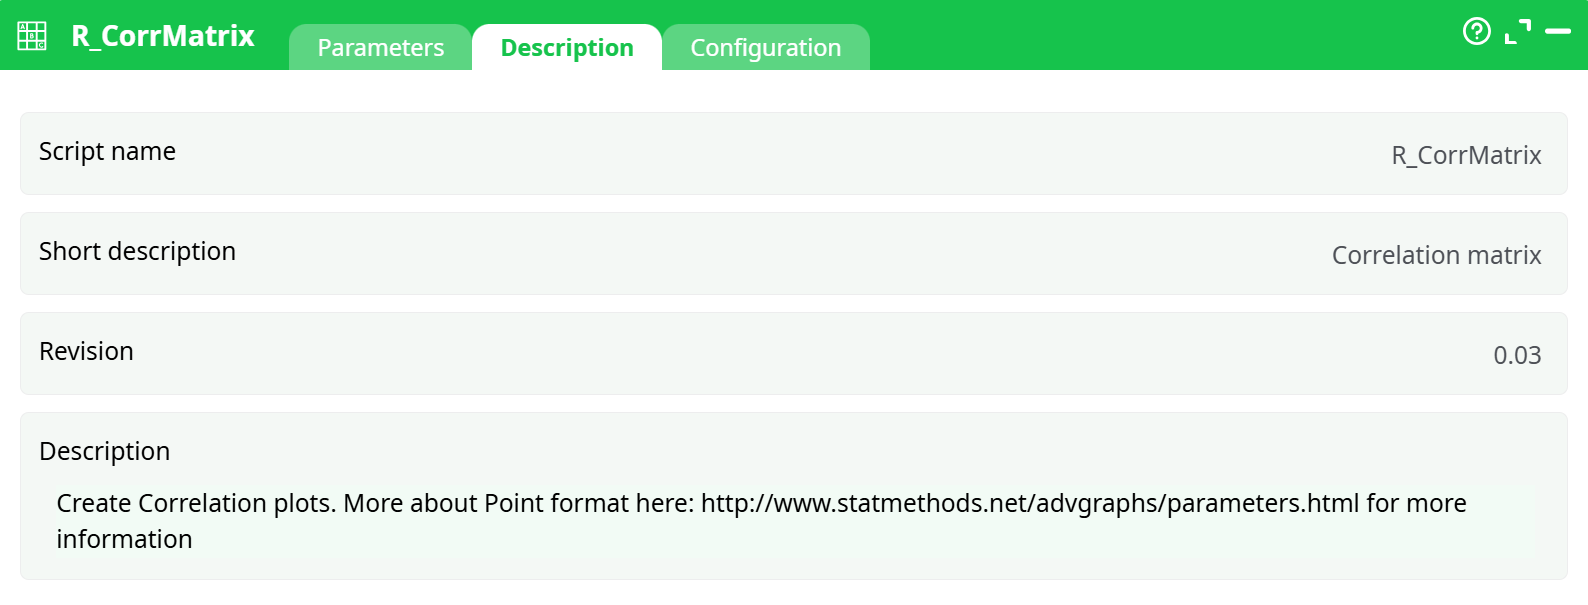1588x605 pixels.
Task: Click the "Short description" label
Action: 137,251
